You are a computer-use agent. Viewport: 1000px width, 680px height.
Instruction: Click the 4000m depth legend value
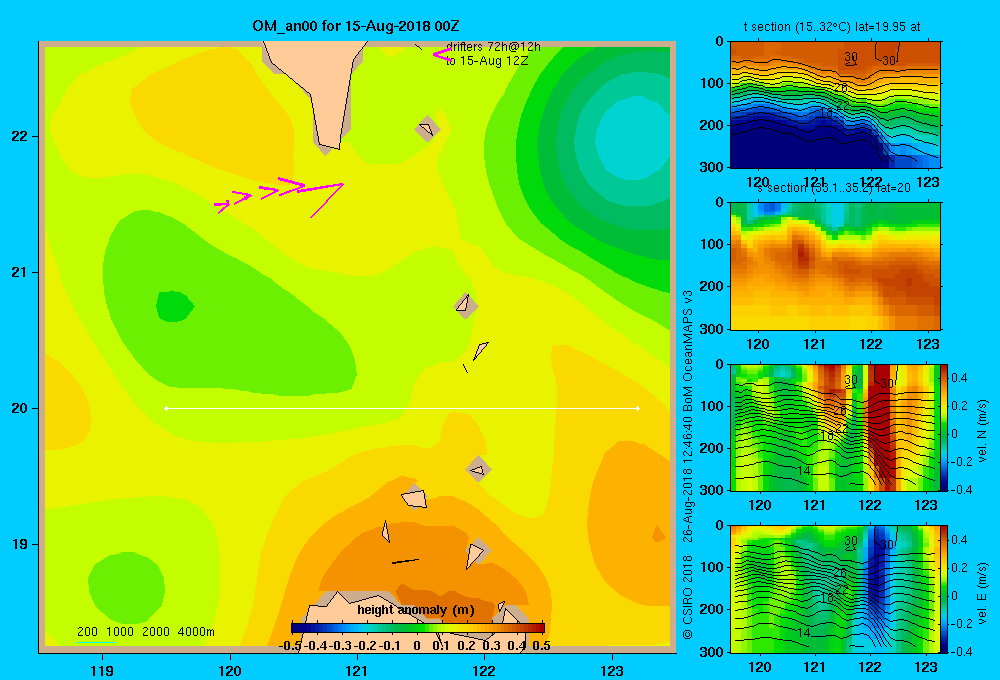click(x=196, y=632)
